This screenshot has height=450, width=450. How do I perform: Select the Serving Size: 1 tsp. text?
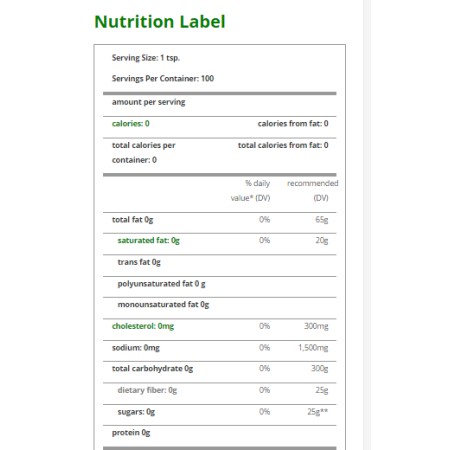click(x=146, y=58)
